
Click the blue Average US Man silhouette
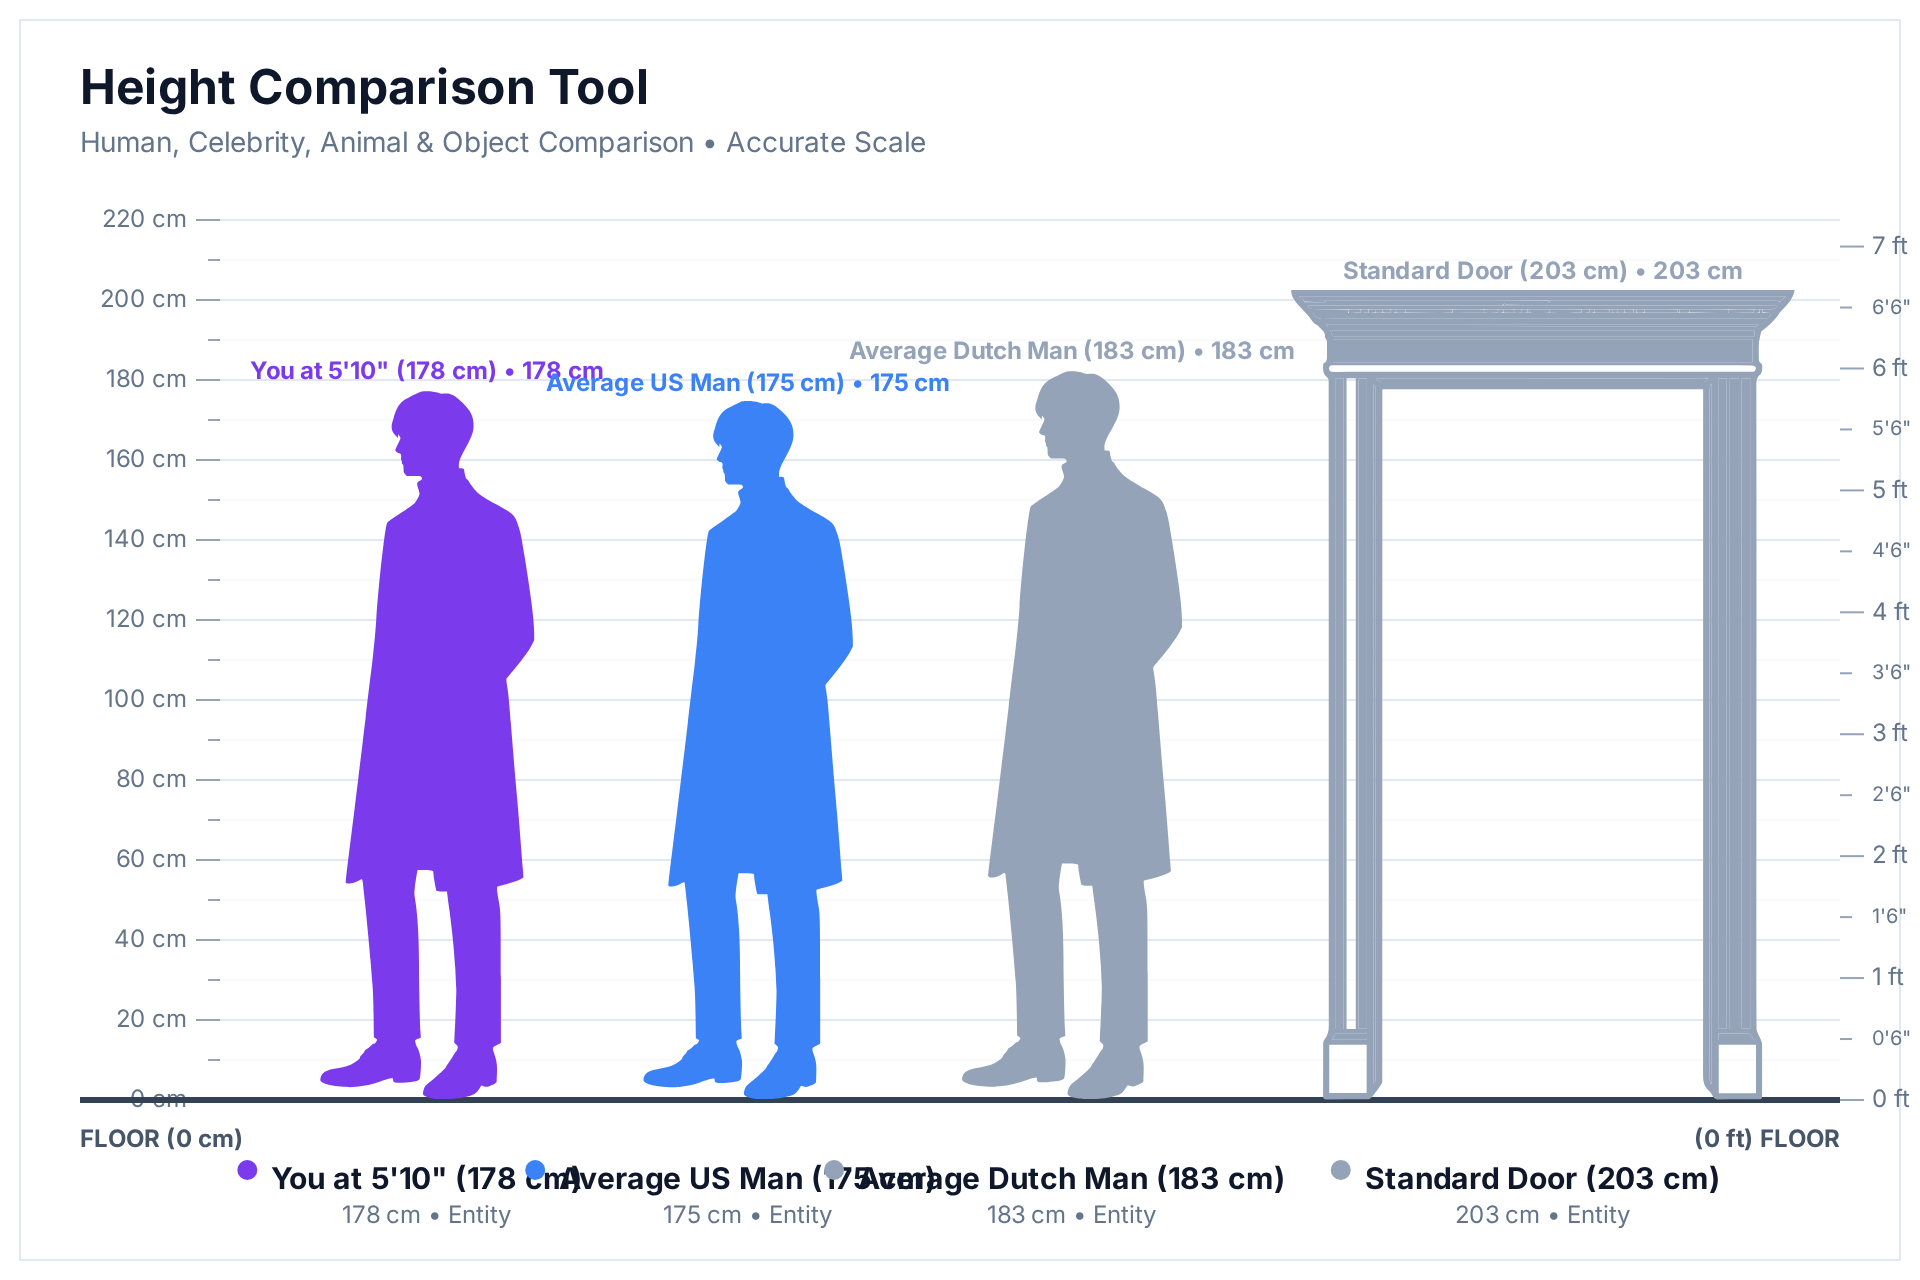(x=750, y=750)
